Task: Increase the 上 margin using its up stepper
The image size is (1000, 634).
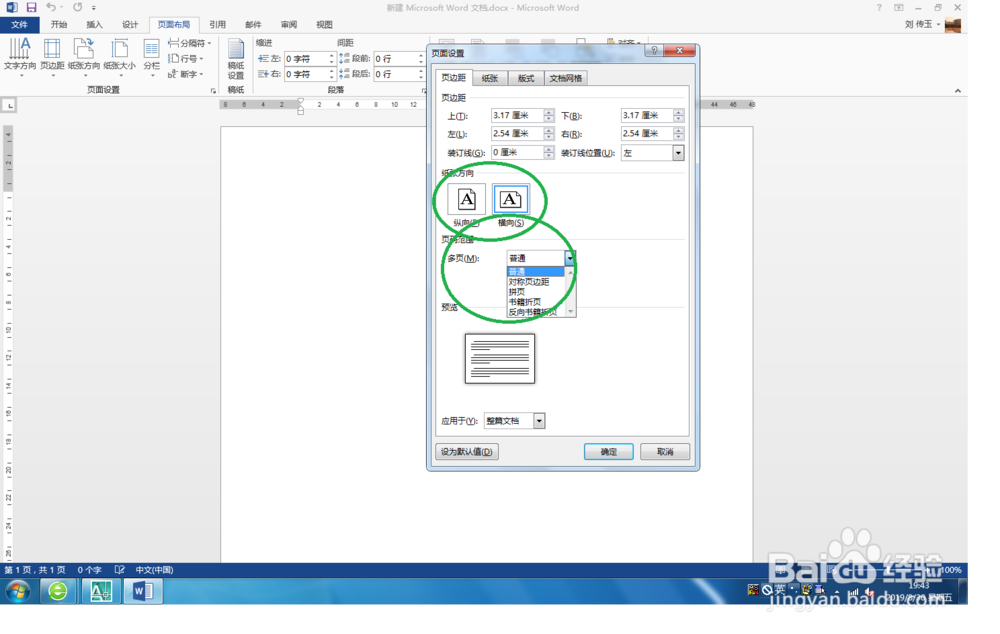Action: point(550,111)
